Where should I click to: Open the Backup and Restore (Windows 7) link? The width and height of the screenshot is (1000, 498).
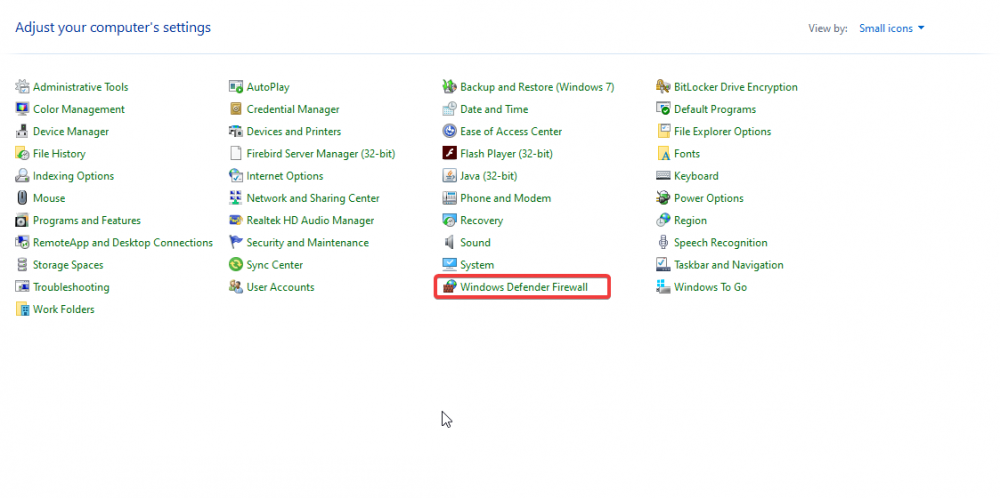(537, 87)
